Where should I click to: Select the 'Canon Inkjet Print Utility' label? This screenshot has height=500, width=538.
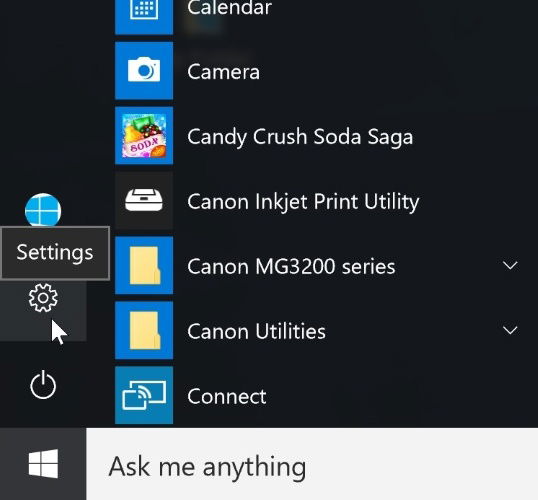pos(303,202)
